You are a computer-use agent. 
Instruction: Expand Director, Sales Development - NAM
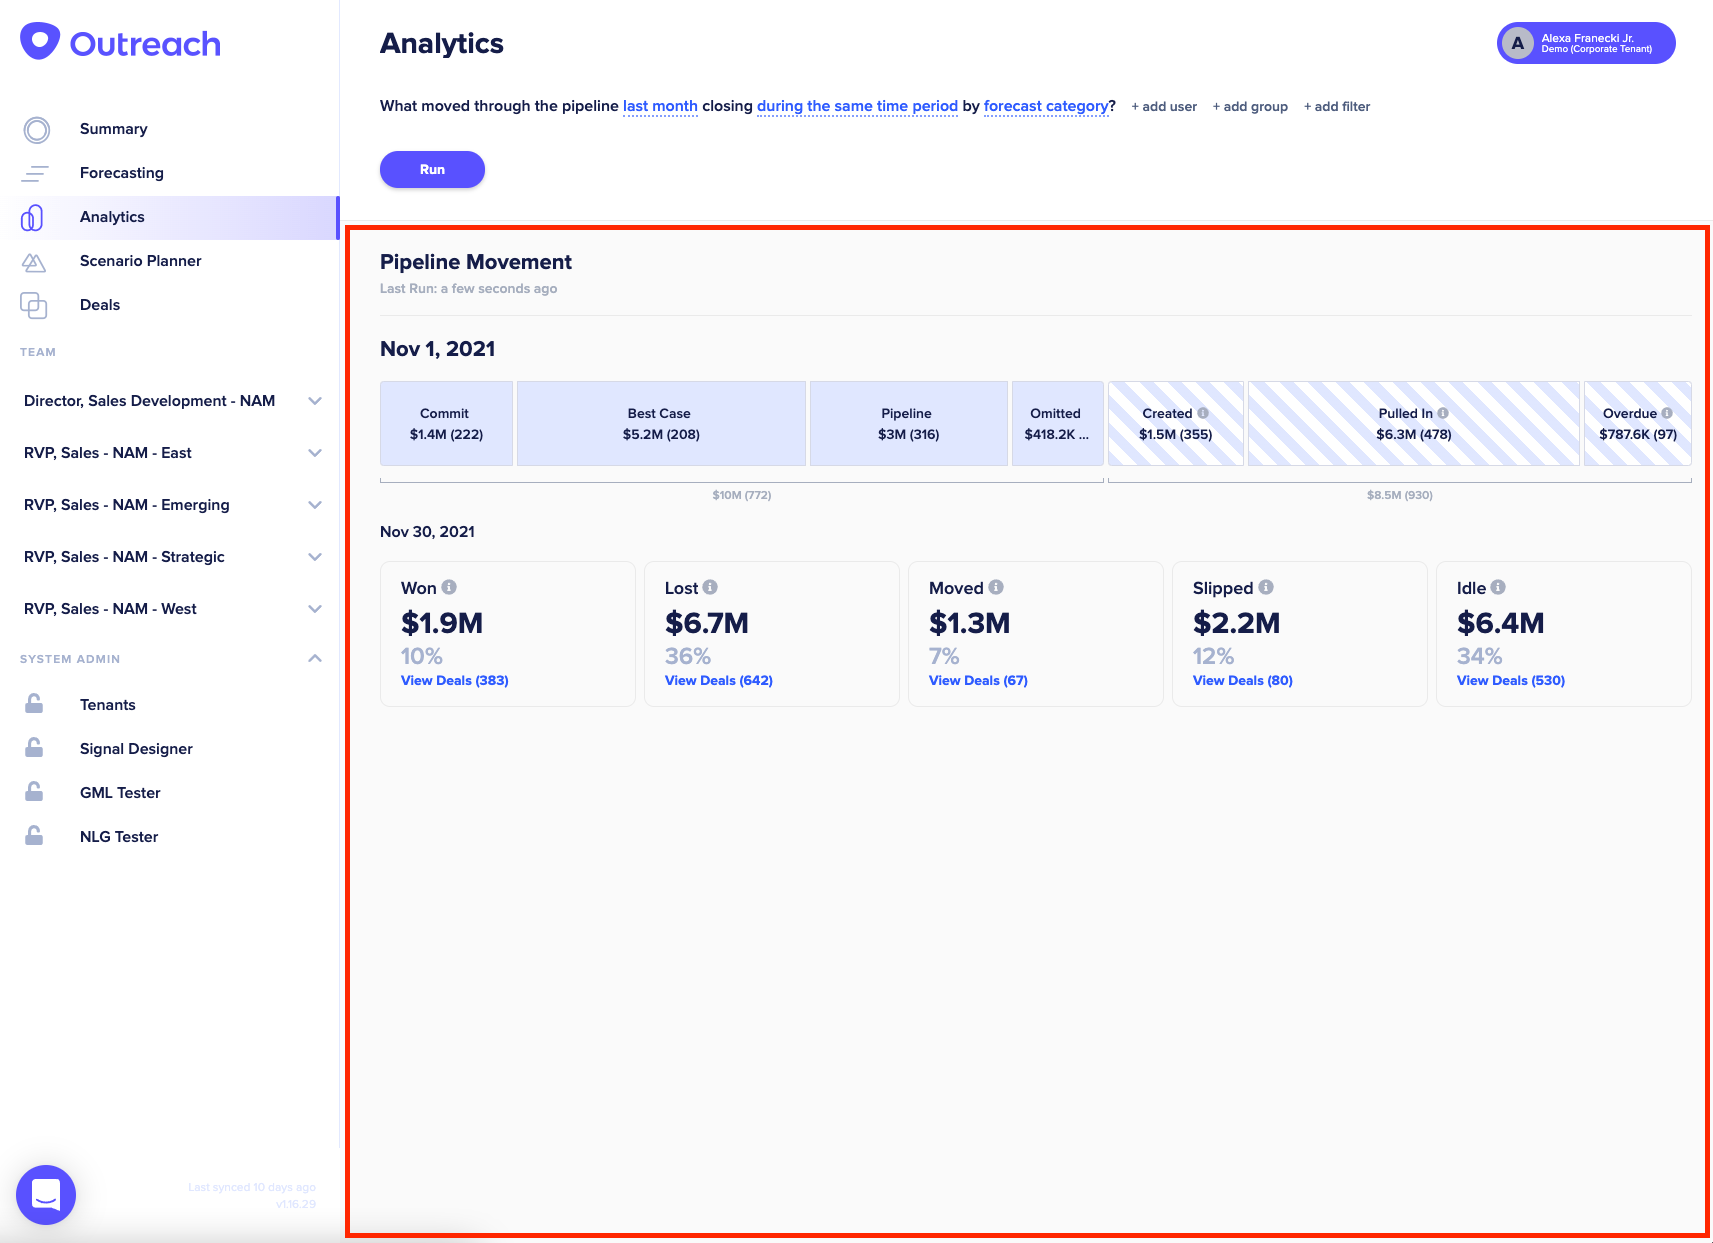pyautogui.click(x=315, y=401)
